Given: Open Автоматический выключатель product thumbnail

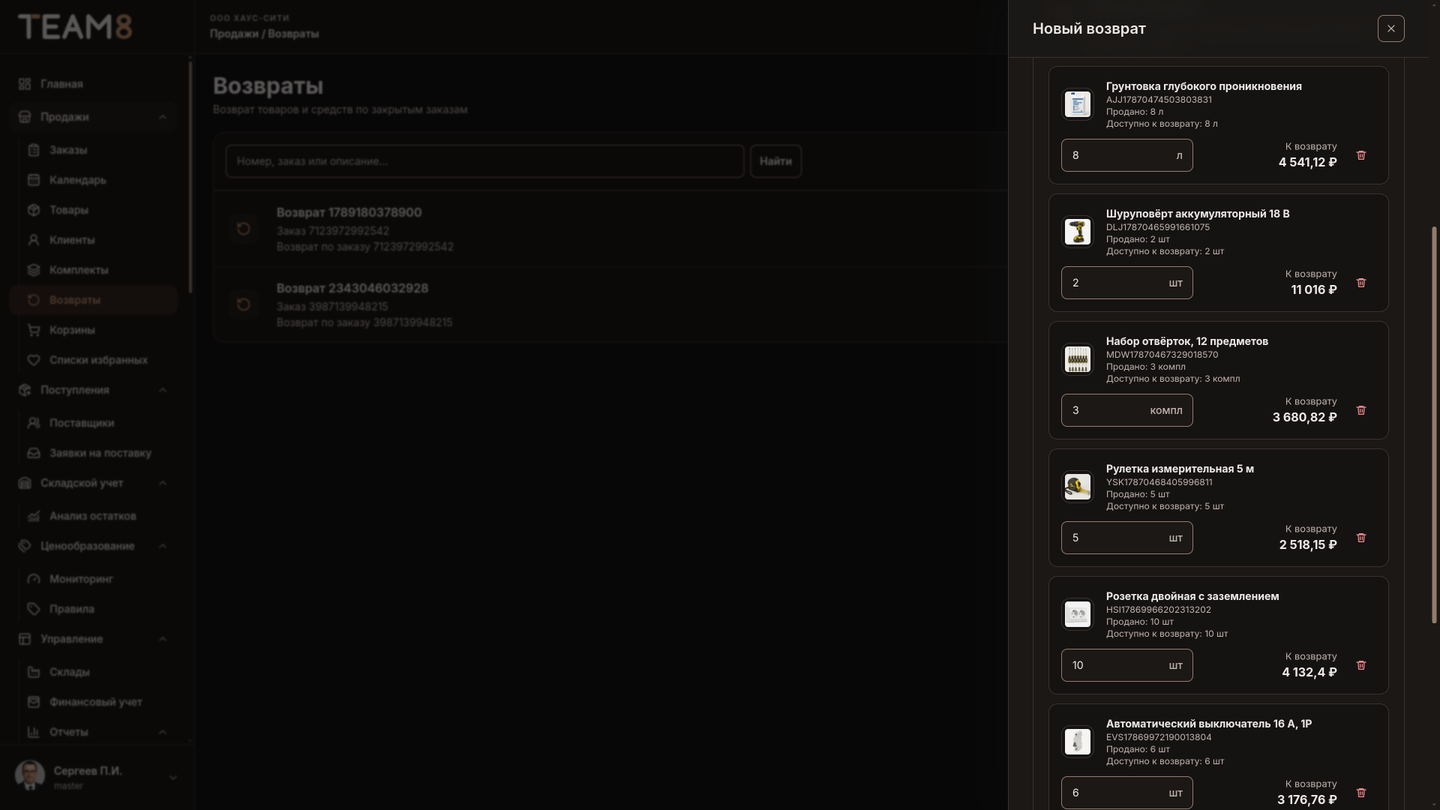Looking at the screenshot, I should (1077, 742).
